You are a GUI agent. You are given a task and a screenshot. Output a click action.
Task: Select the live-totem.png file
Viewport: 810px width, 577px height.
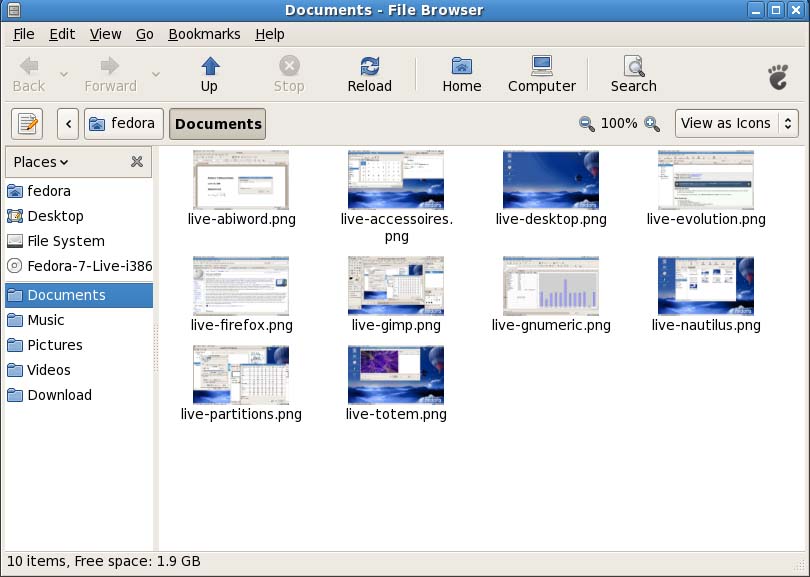pos(396,376)
